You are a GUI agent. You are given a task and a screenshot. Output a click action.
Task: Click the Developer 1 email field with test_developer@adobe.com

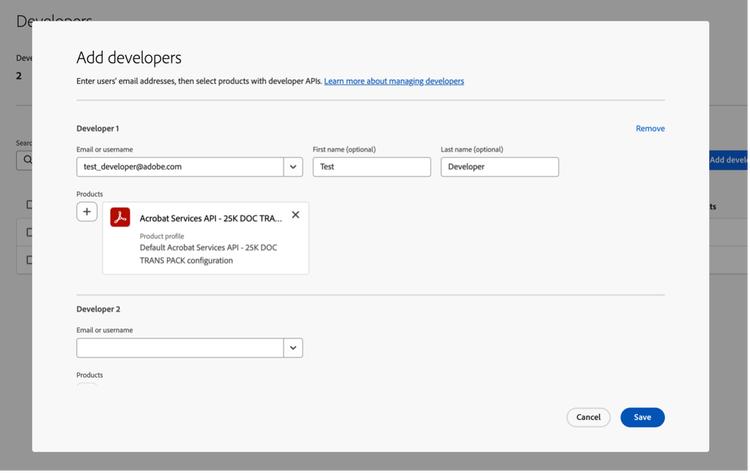pyautogui.click(x=180, y=167)
